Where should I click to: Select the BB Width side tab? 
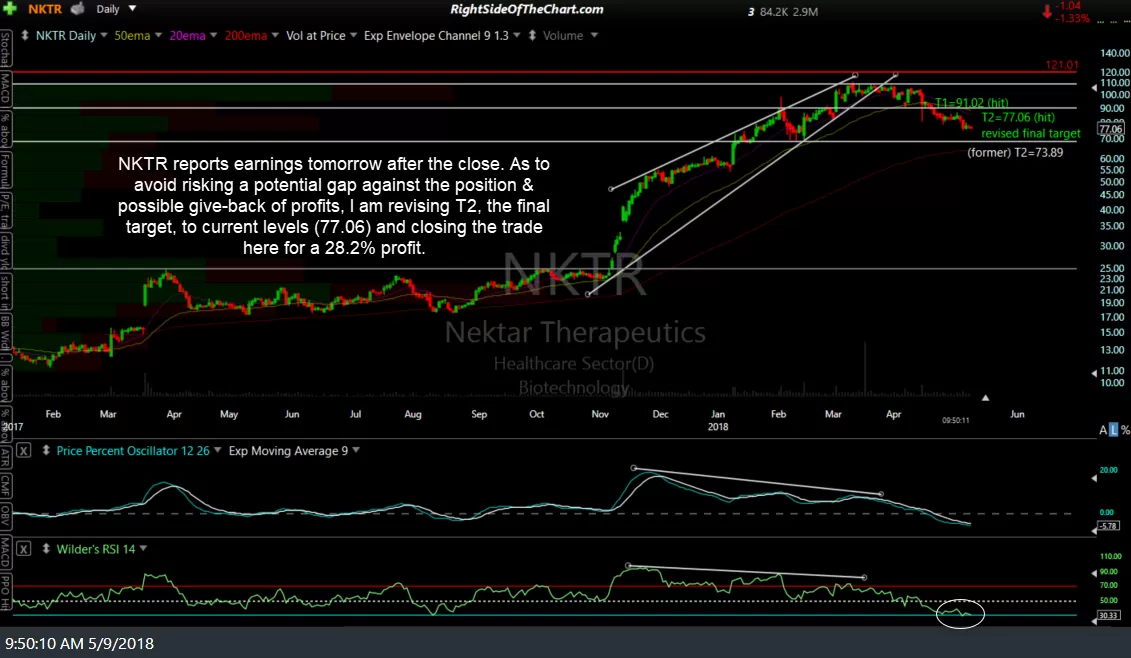(6, 332)
